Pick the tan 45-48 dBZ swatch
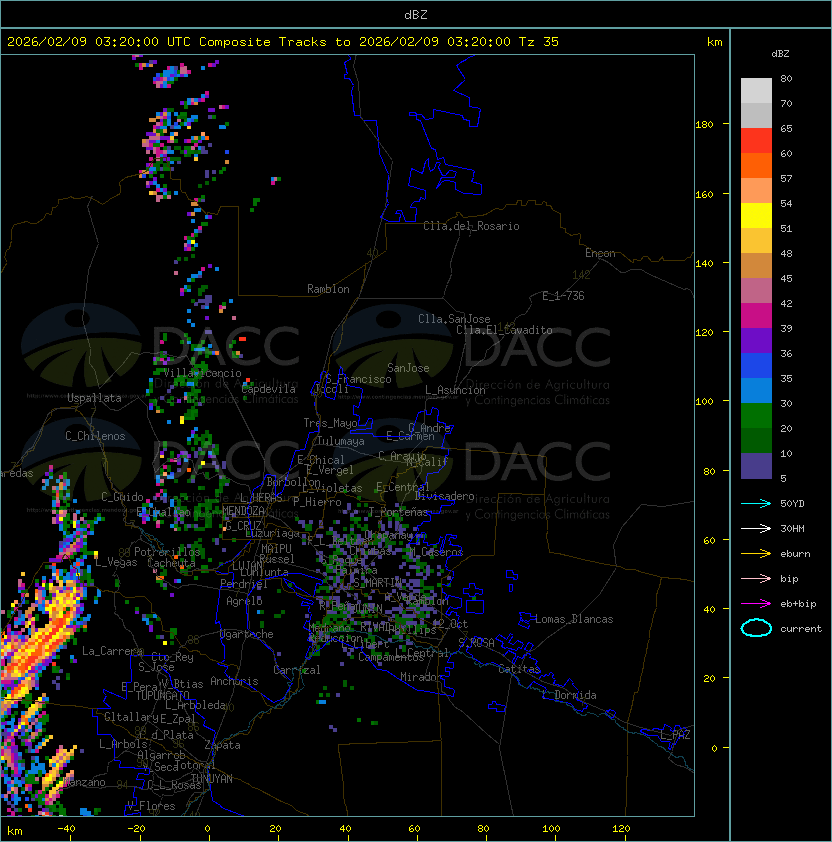This screenshot has width=832, height=842. 756,265
